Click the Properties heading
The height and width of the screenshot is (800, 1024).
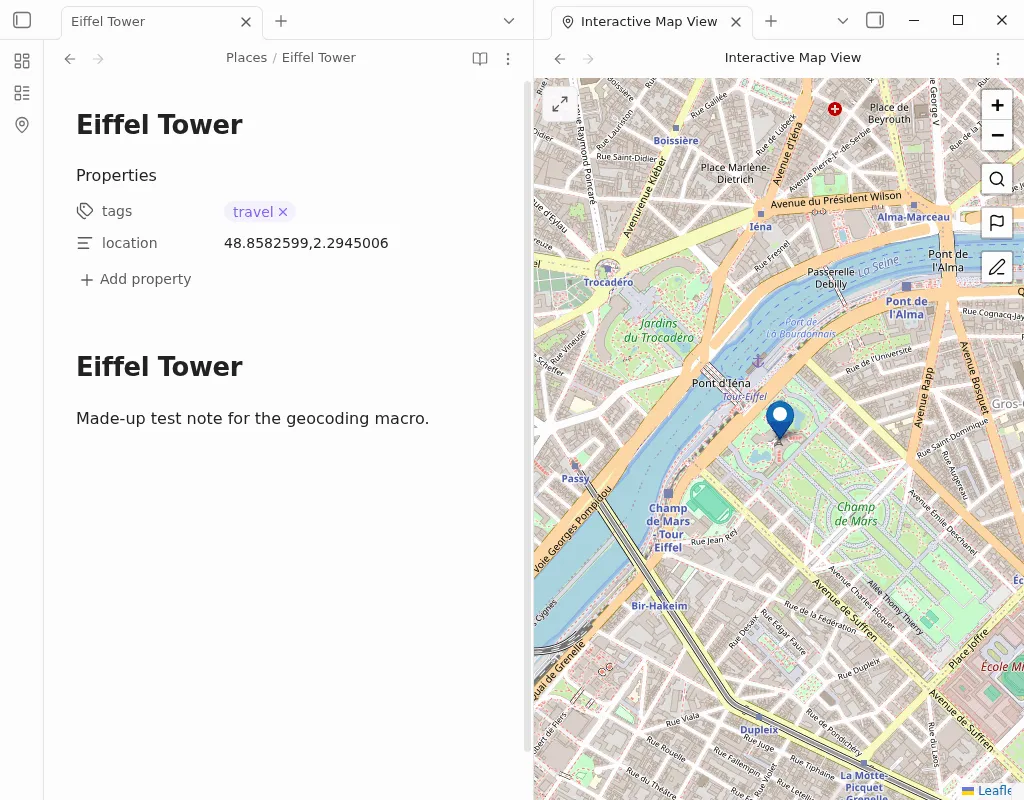coord(116,175)
